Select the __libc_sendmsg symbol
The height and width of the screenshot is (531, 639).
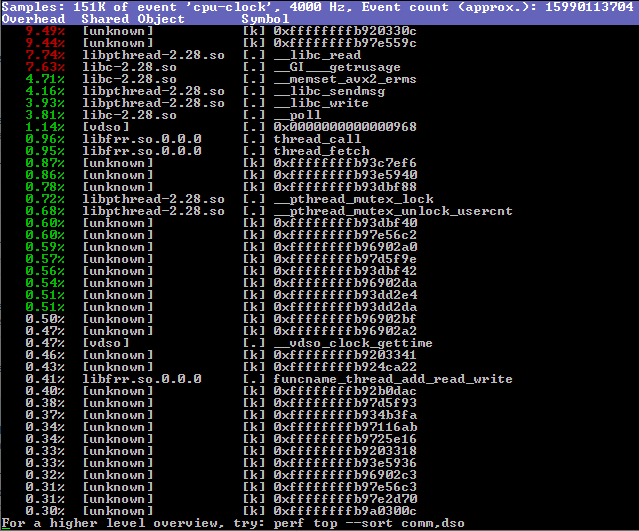(329, 91)
